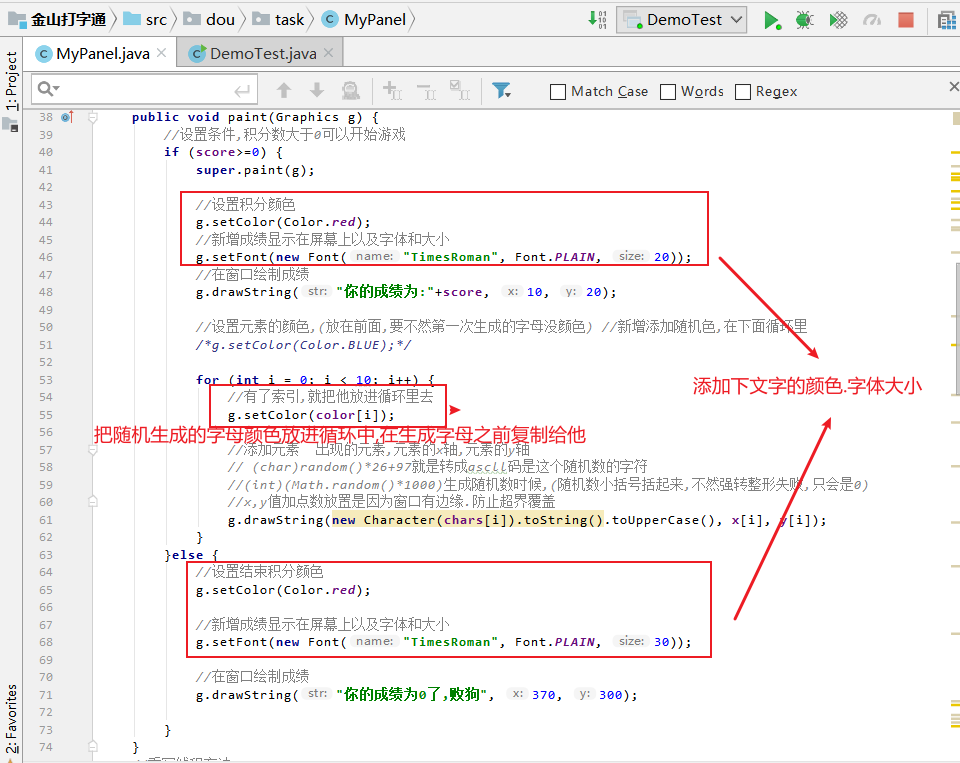Click the dou breadcrumb folder
The height and width of the screenshot is (763, 960).
209,20
